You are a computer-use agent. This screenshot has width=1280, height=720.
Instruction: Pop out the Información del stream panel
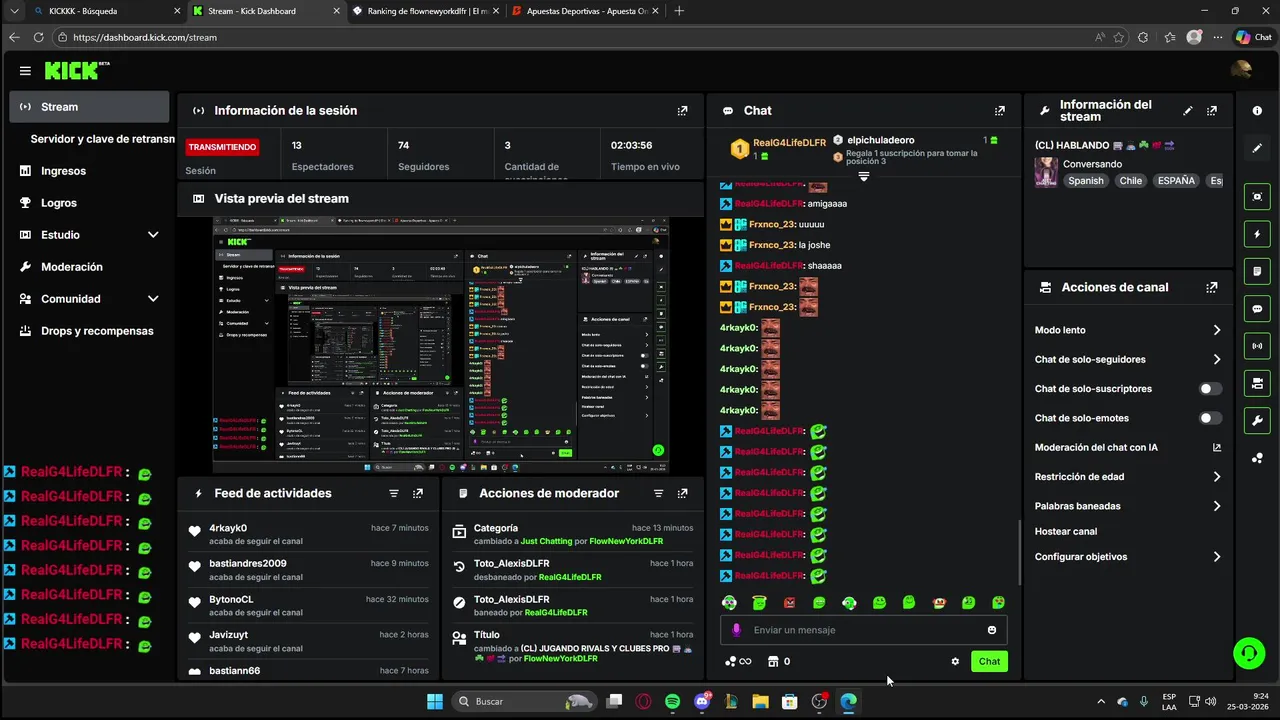[x=1212, y=111]
